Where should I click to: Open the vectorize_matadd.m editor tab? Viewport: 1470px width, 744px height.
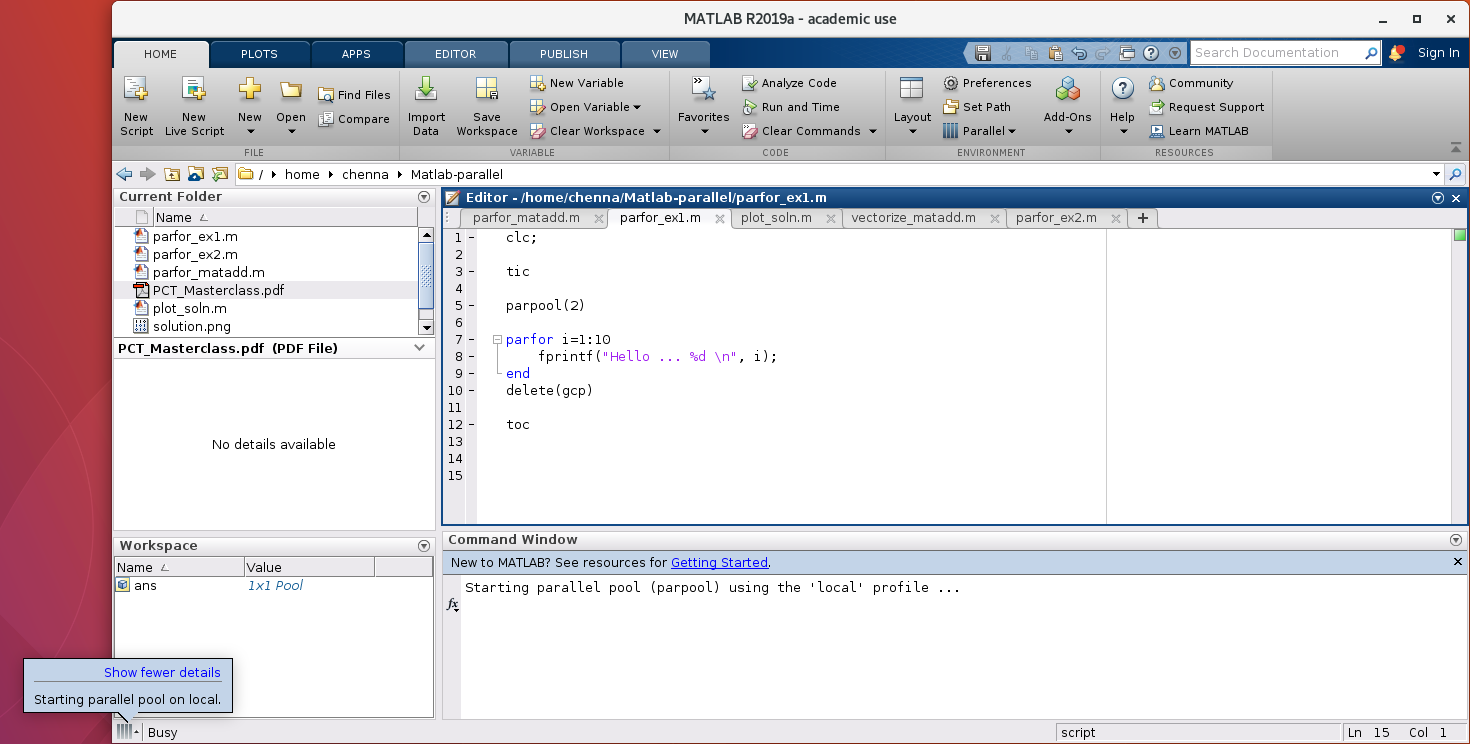[x=913, y=218]
